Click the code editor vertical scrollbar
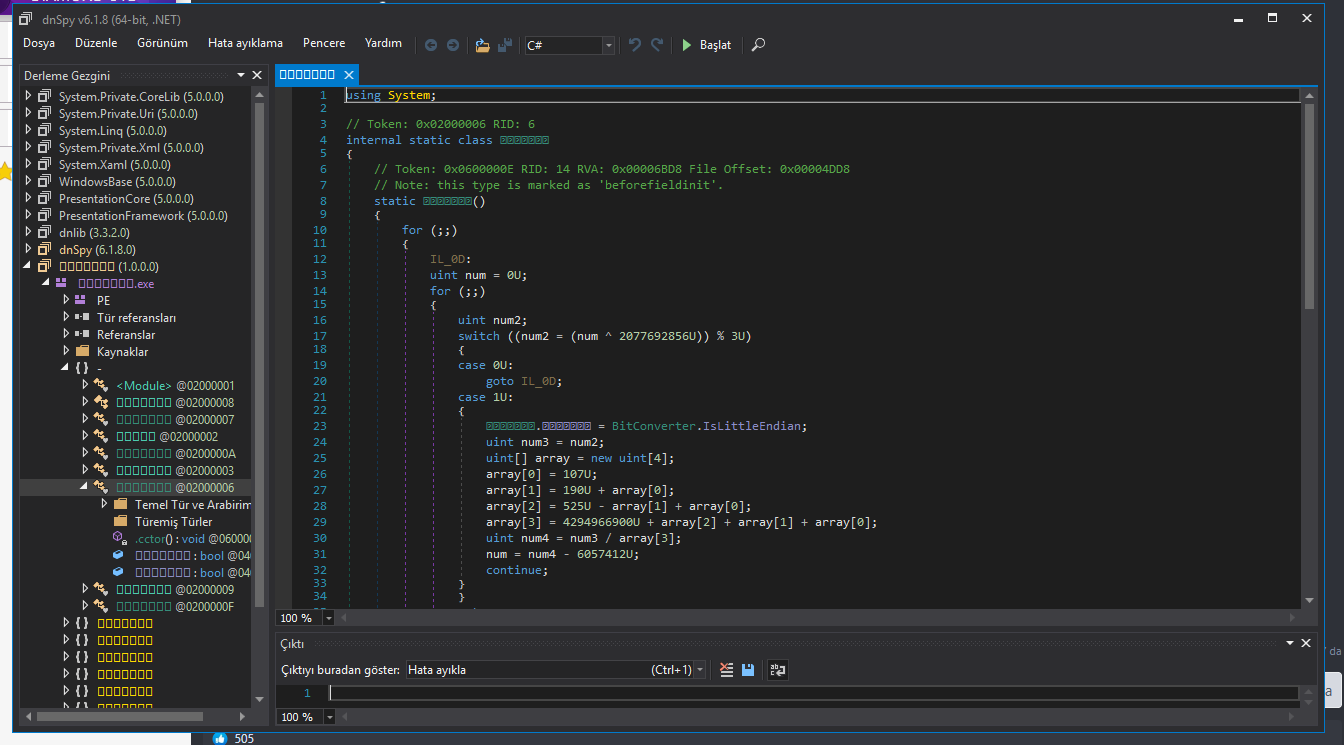 coord(1309,207)
